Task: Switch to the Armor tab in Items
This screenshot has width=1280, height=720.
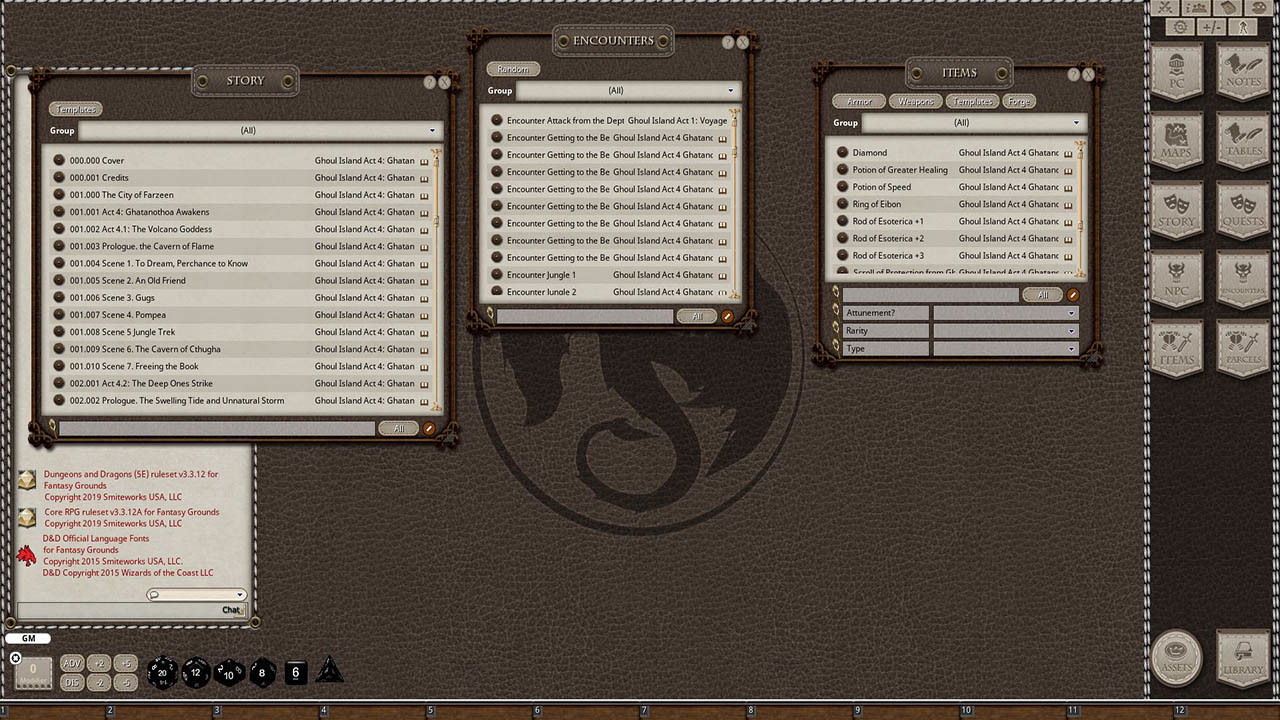Action: (x=858, y=101)
